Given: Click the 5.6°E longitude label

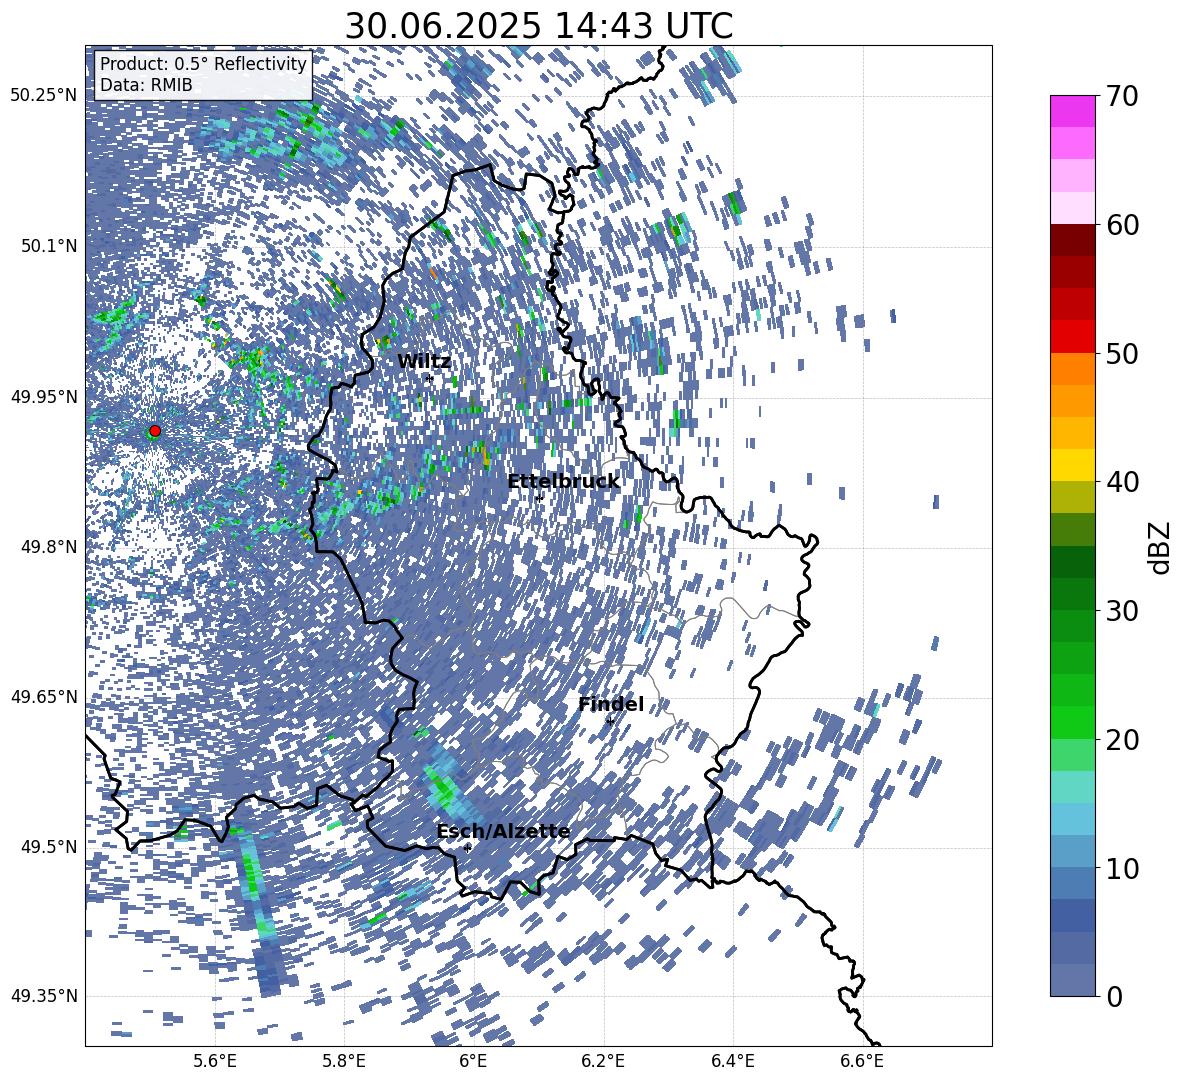Looking at the screenshot, I should click(215, 1062).
